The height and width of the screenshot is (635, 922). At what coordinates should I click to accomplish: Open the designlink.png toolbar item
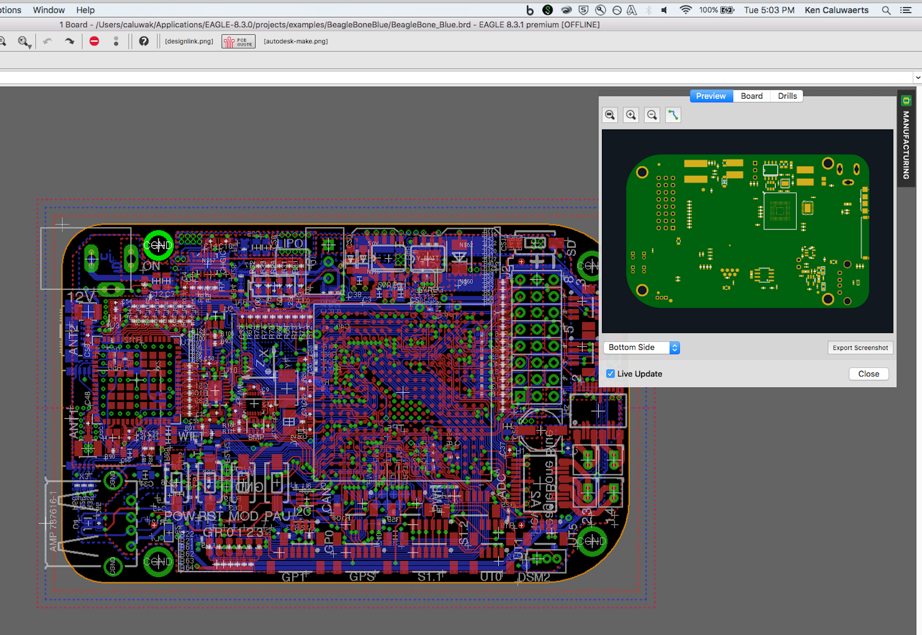(192, 42)
